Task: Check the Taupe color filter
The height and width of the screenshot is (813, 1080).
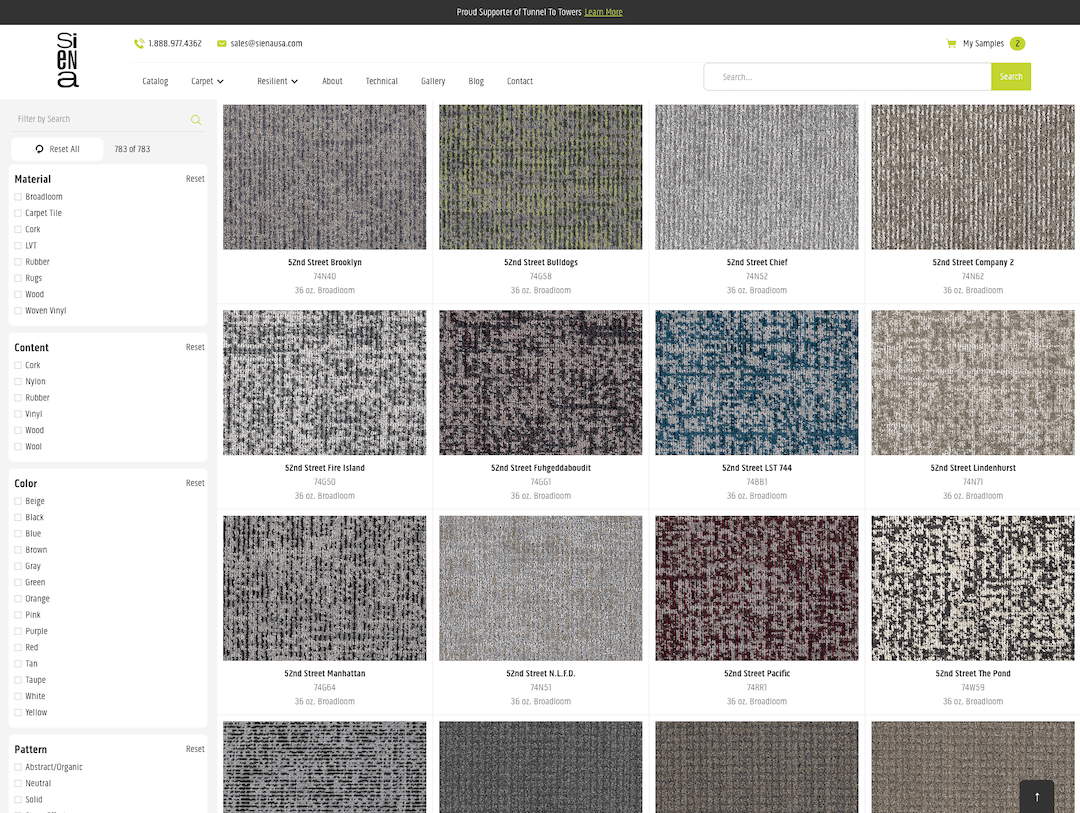Action: click(18, 680)
